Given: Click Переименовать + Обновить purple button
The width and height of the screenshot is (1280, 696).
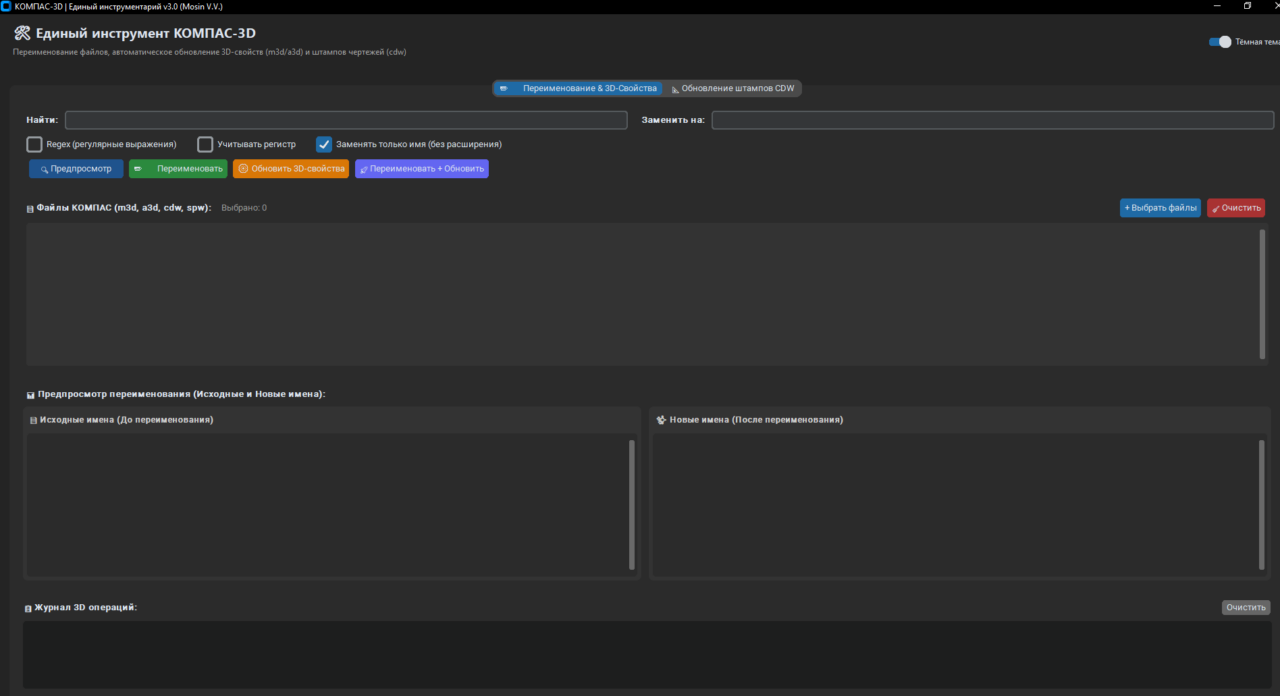Looking at the screenshot, I should click(422, 169).
